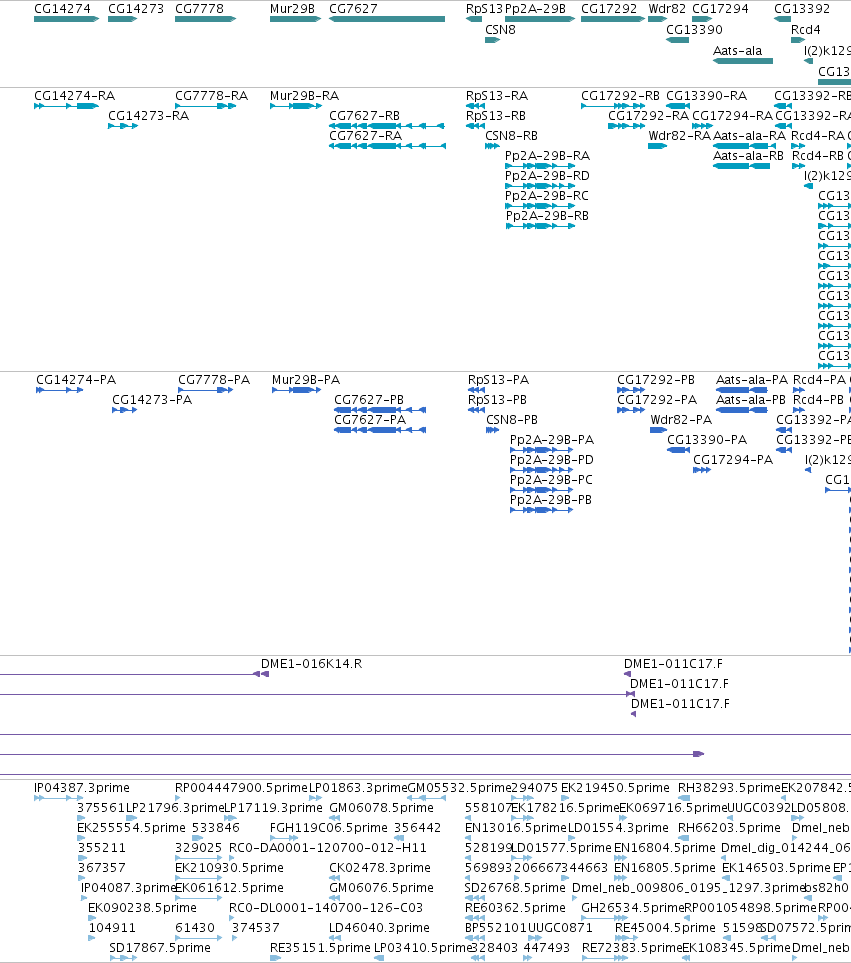This screenshot has height=963, width=851.
Task: Click the GM06078.5prime EST label
Action: pyautogui.click(x=381, y=808)
